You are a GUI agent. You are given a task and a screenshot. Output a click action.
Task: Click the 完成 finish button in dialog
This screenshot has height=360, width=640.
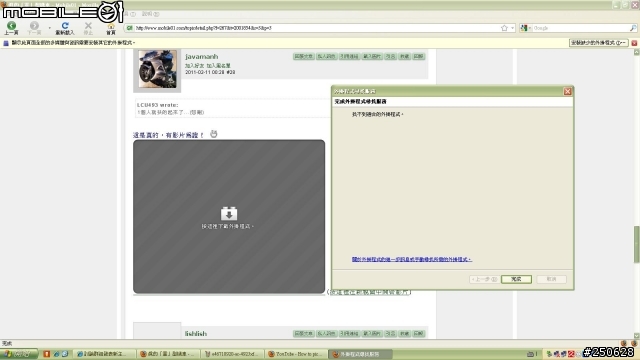click(516, 279)
